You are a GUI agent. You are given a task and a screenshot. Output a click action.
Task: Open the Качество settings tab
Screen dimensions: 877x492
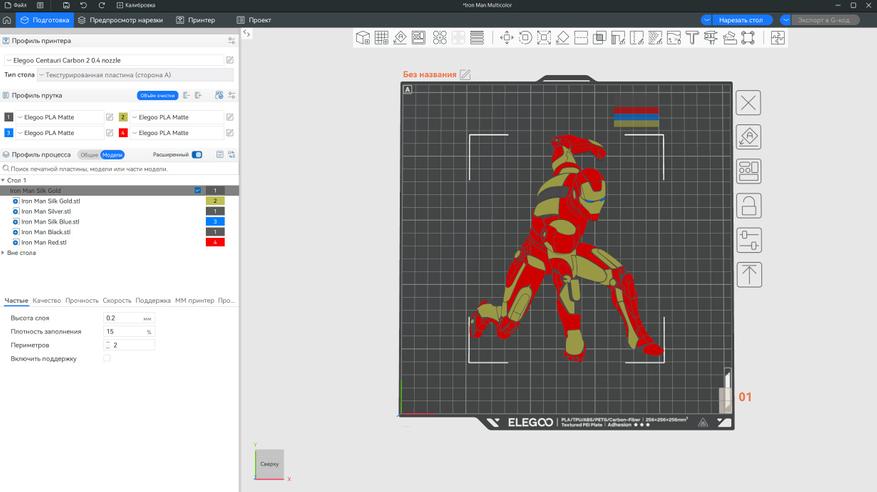[x=46, y=300]
